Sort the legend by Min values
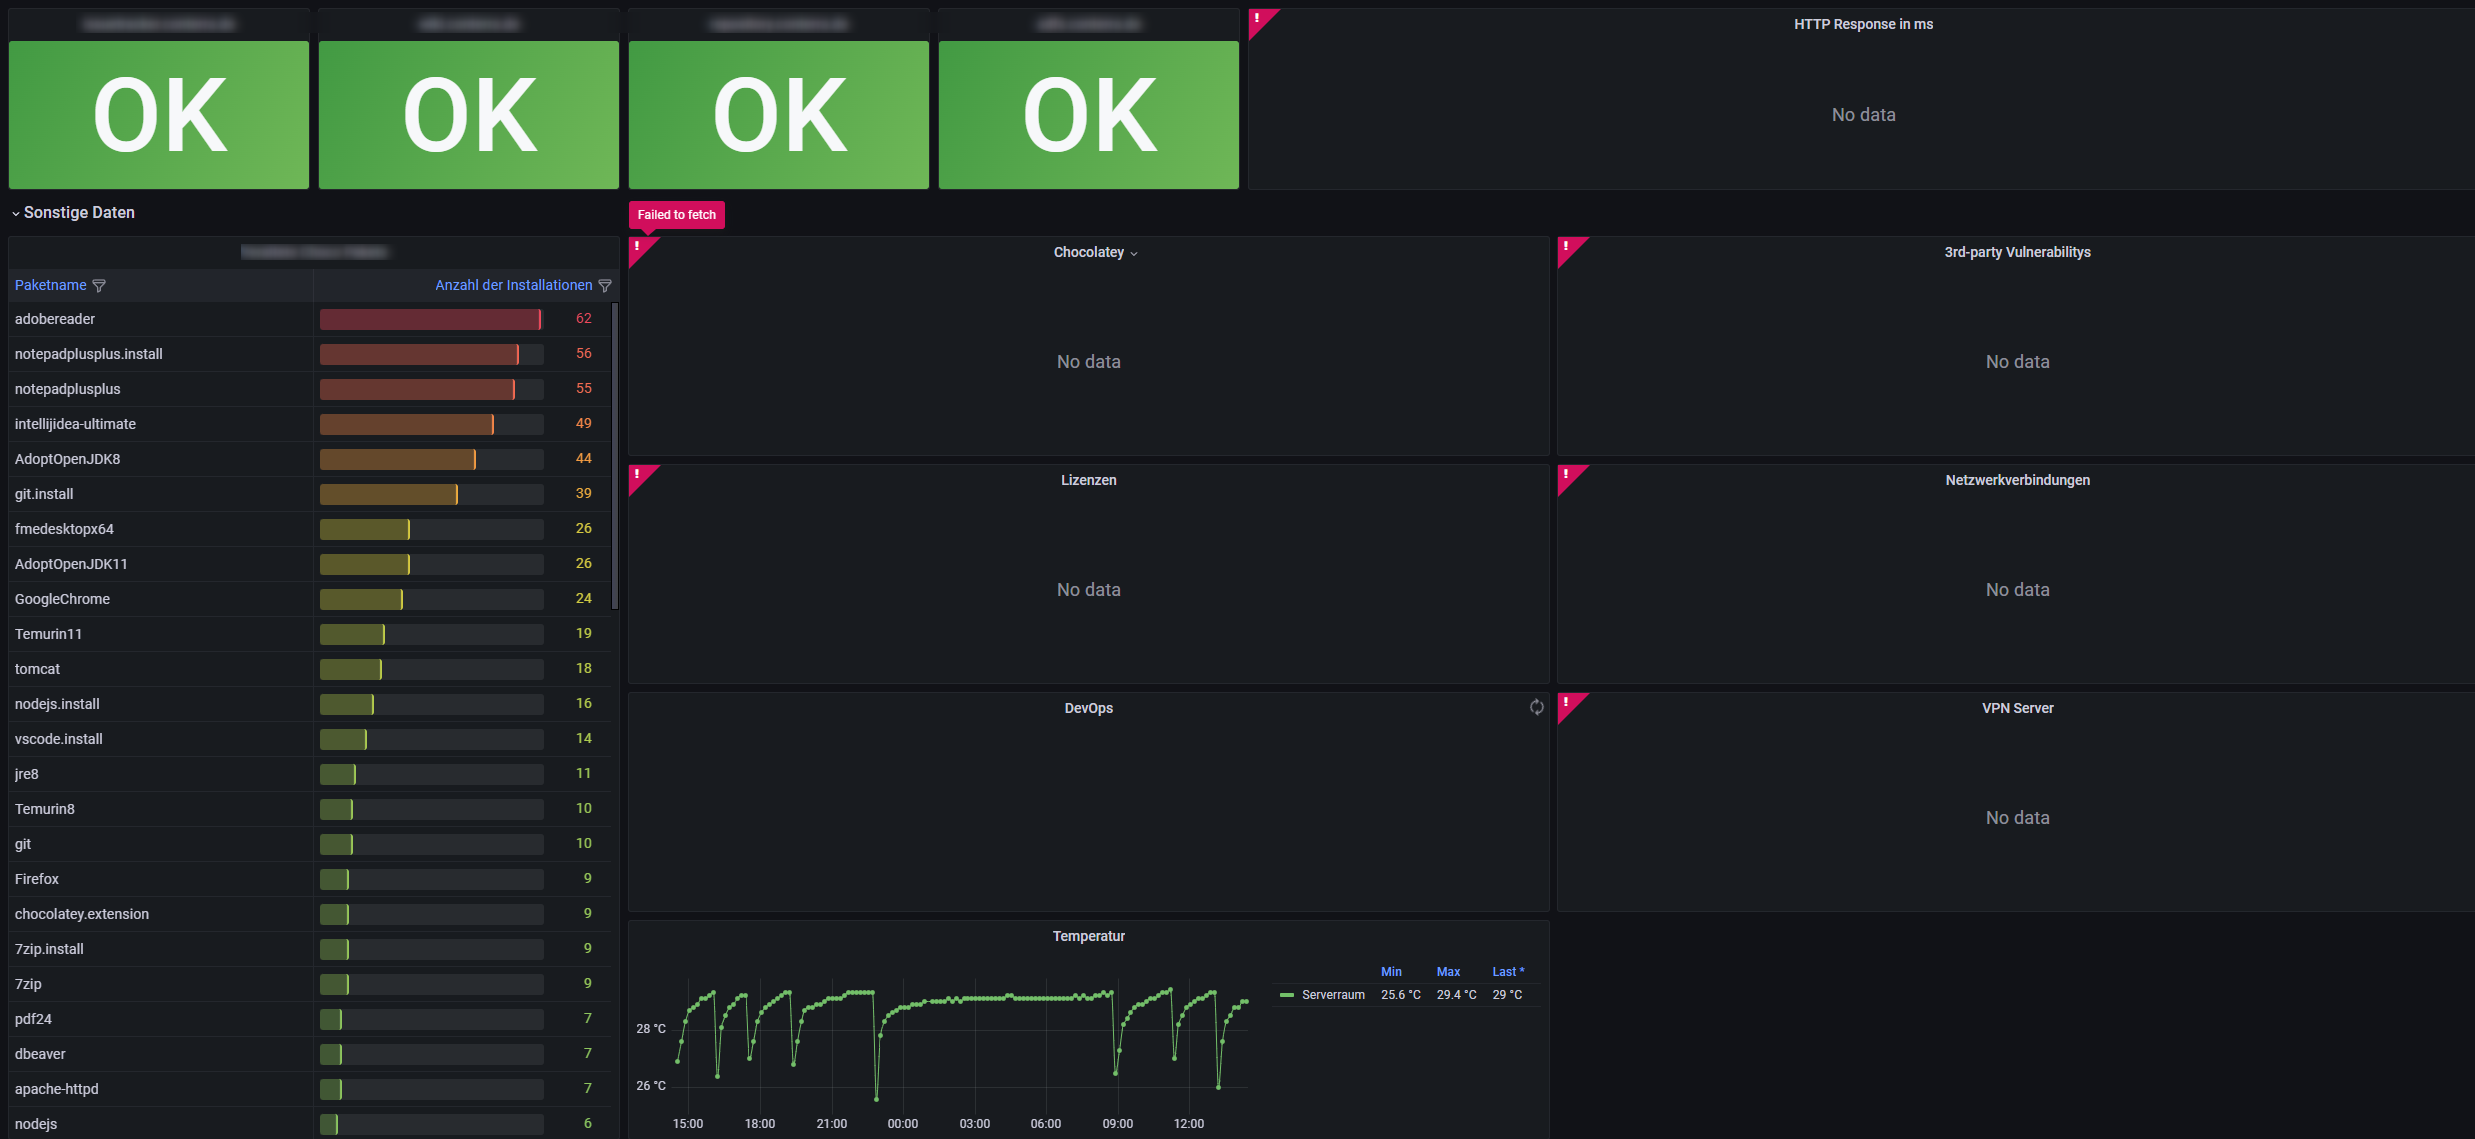Screen dimensions: 2475x1139 (x=1391, y=972)
